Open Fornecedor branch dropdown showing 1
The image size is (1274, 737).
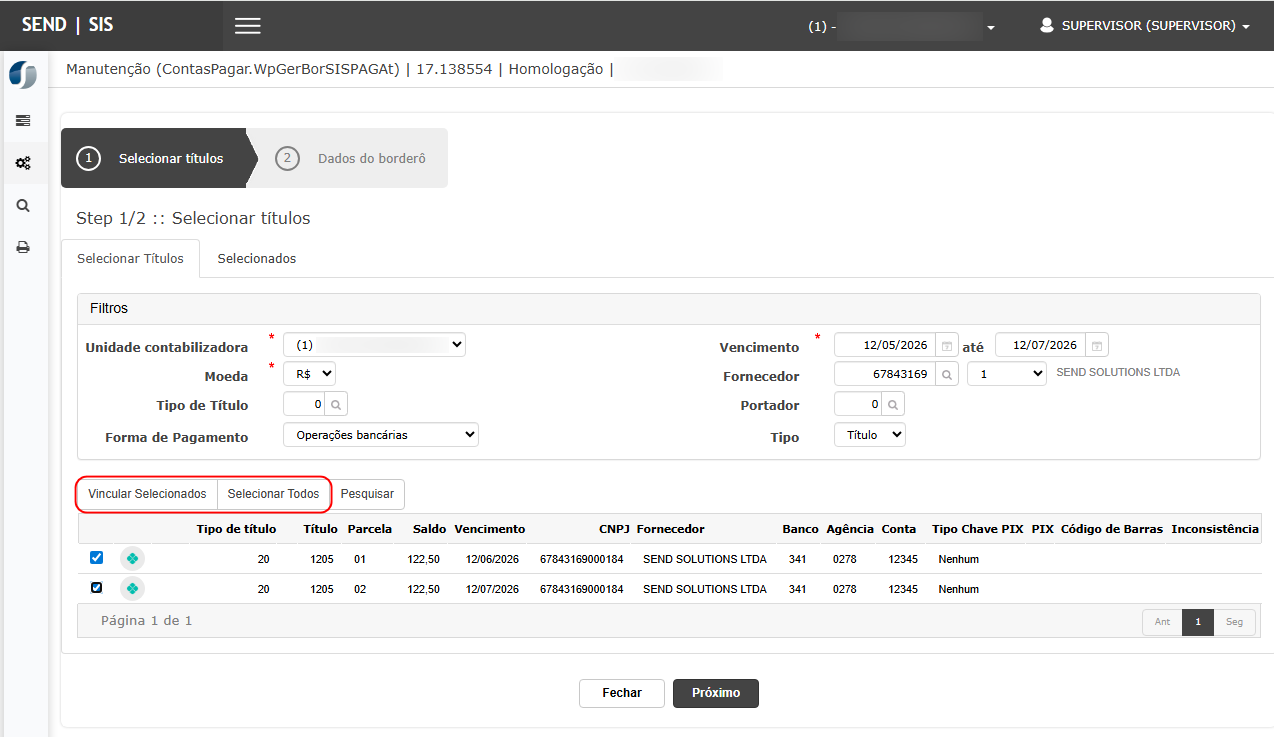(1007, 374)
